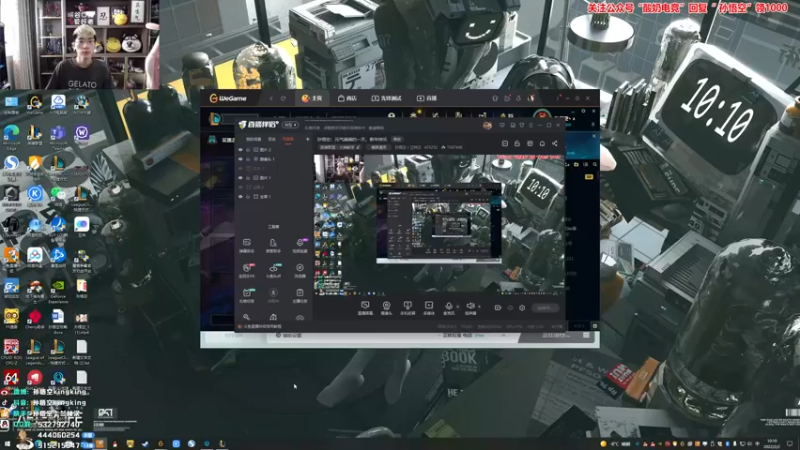Click share icon in stream app header
800x450 pixels.
coord(555,144)
